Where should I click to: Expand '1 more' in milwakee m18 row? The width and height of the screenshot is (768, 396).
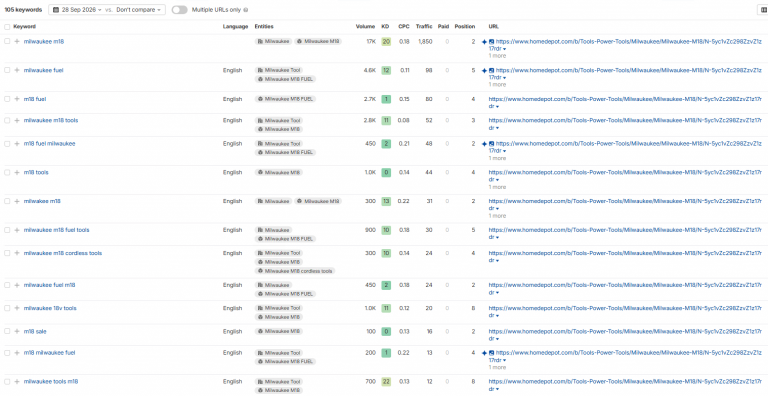[497, 216]
